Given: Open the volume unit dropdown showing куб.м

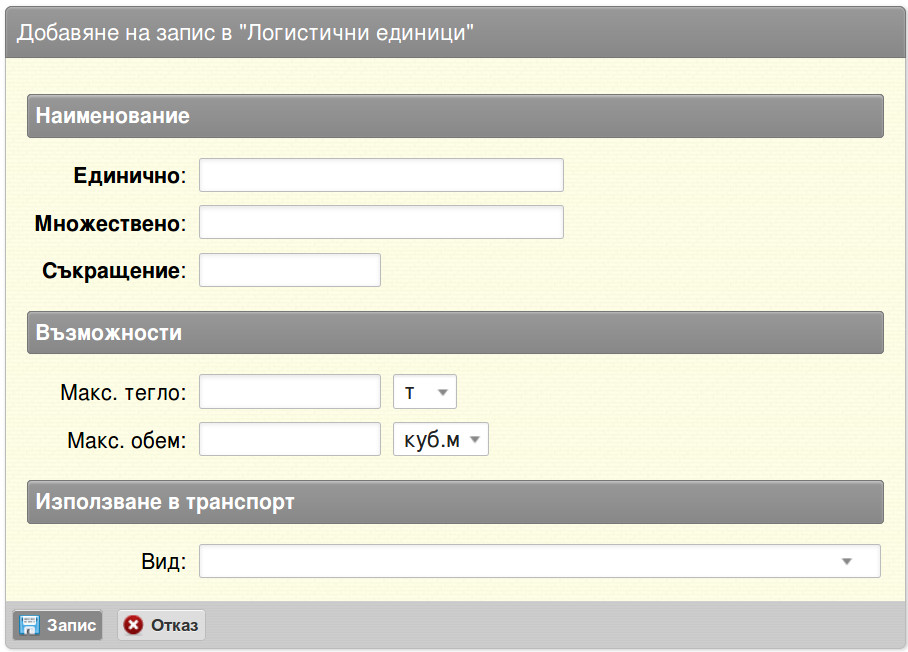Looking at the screenshot, I should pyautogui.click(x=441, y=439).
